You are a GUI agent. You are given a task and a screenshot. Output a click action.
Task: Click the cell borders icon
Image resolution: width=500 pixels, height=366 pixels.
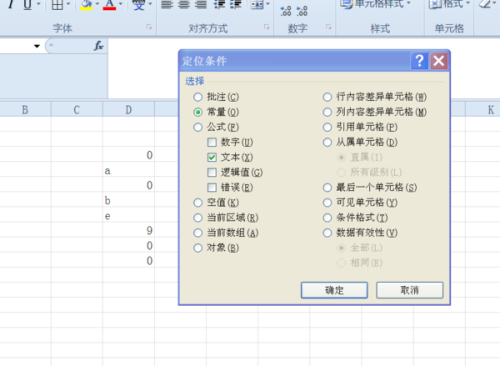pos(57,5)
